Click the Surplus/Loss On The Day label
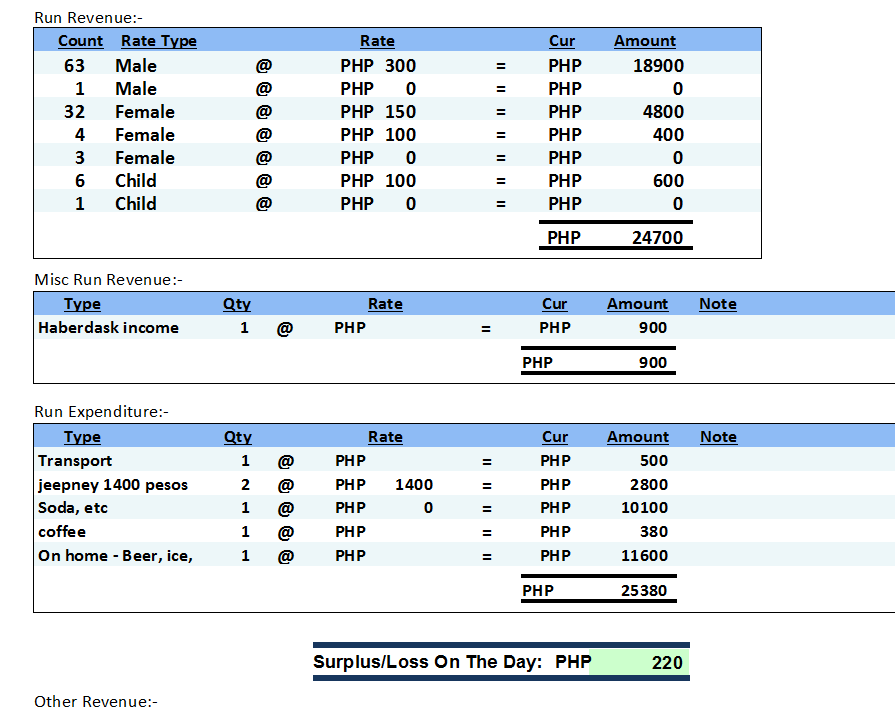 tap(428, 662)
